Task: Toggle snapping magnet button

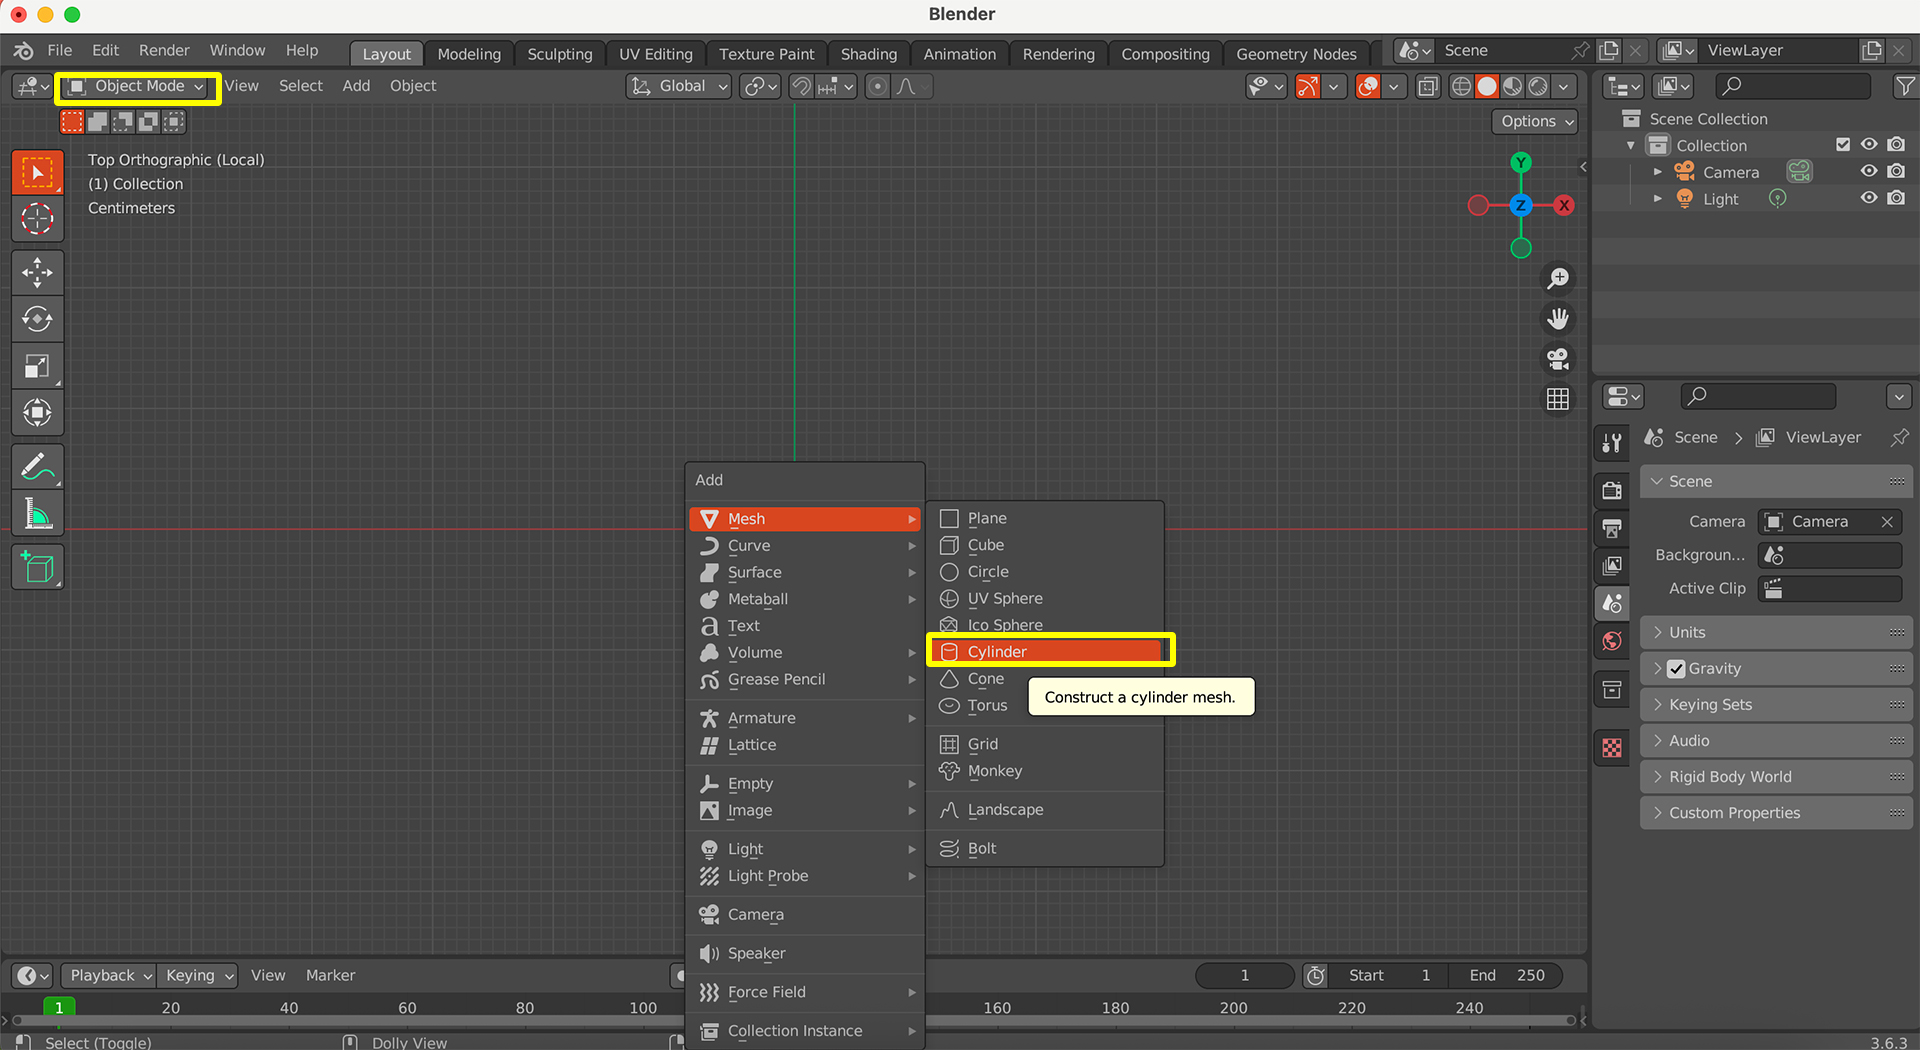Action: pos(801,87)
